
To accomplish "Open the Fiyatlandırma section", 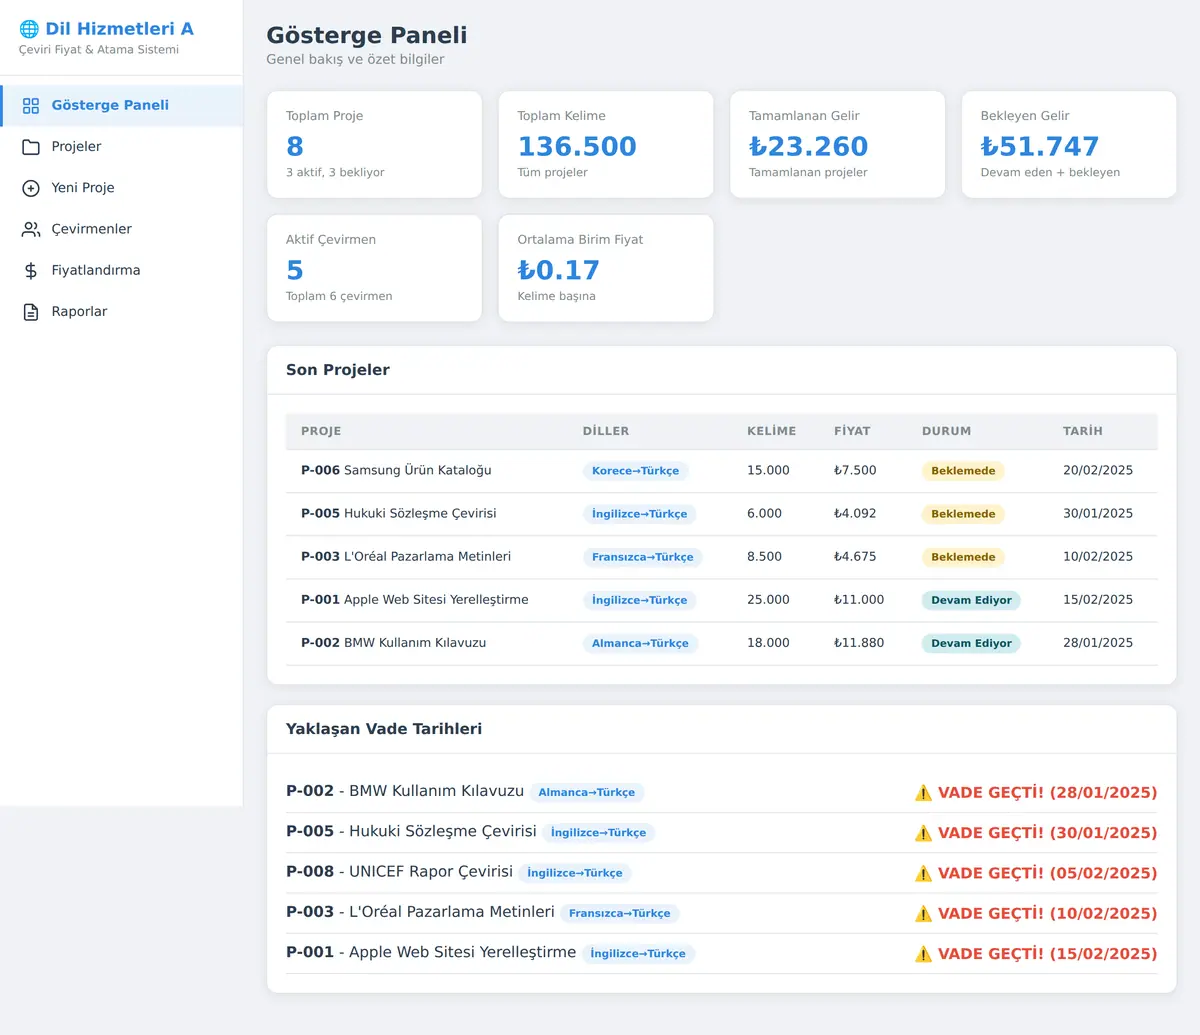I will coord(121,270).
